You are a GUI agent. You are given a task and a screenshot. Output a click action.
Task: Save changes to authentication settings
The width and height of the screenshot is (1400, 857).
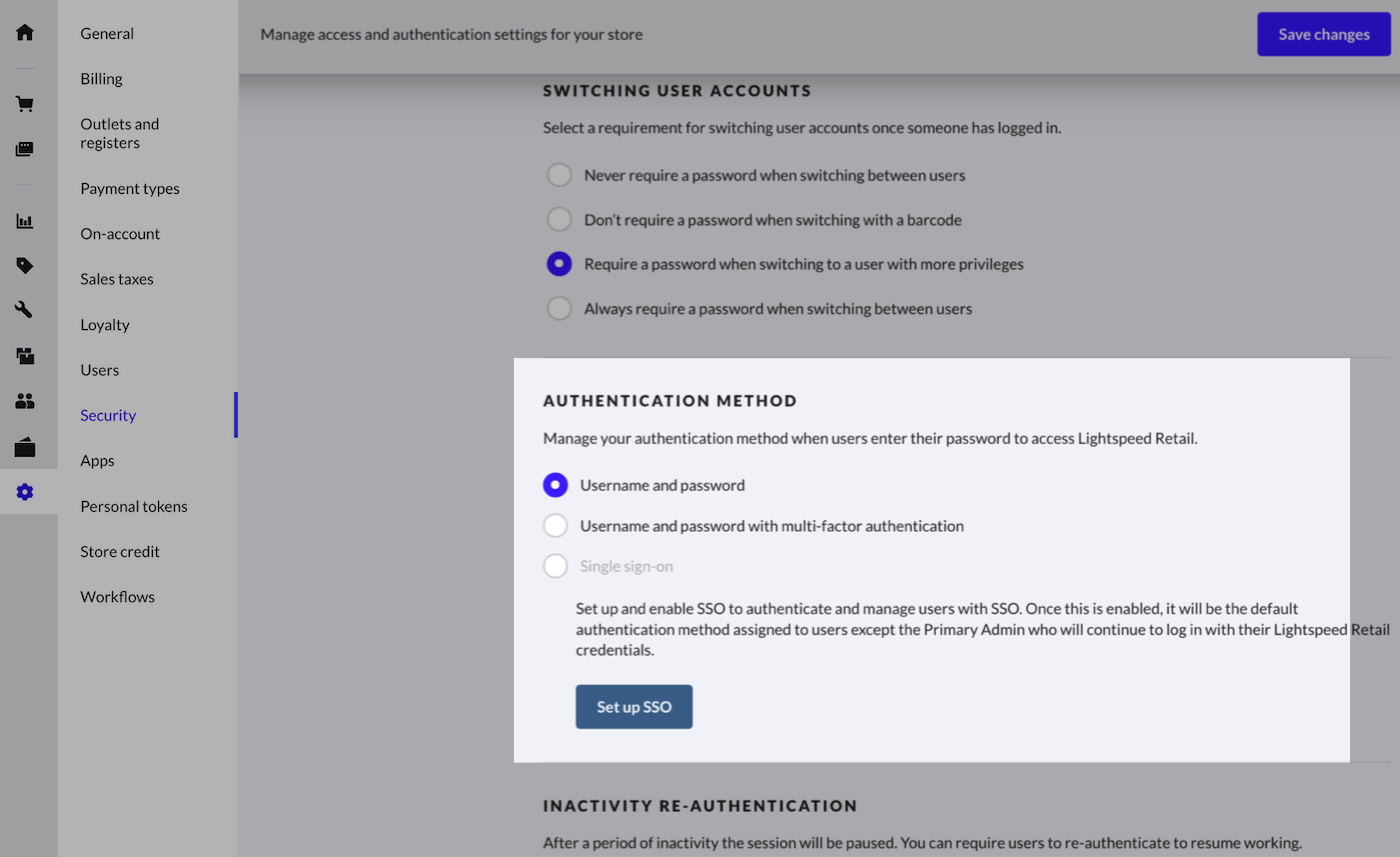(1323, 33)
